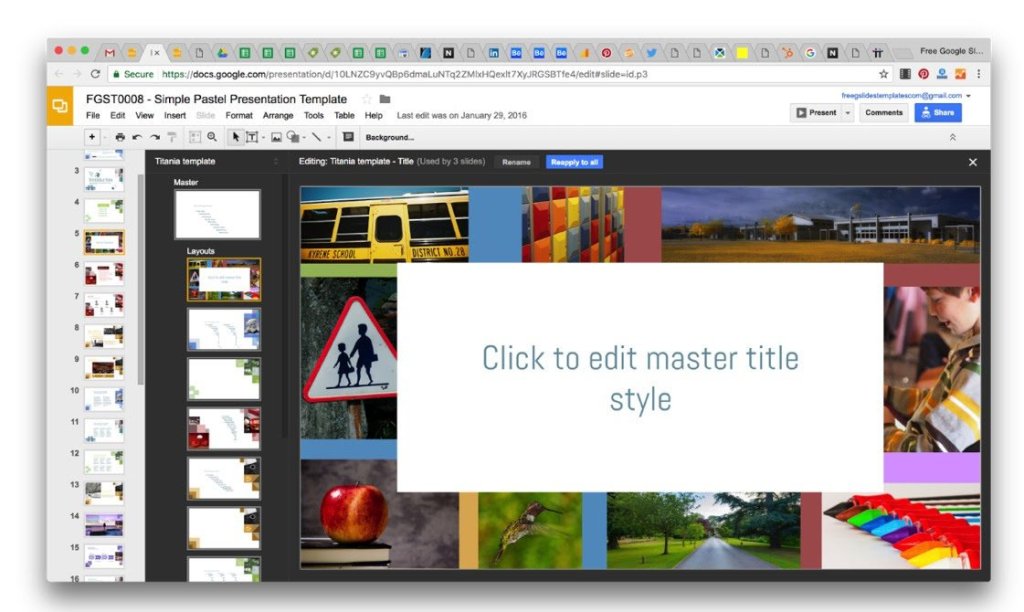Viewport: 1024px width, 612px height.
Task: Click the insert comment icon in toolbar
Action: [x=348, y=137]
